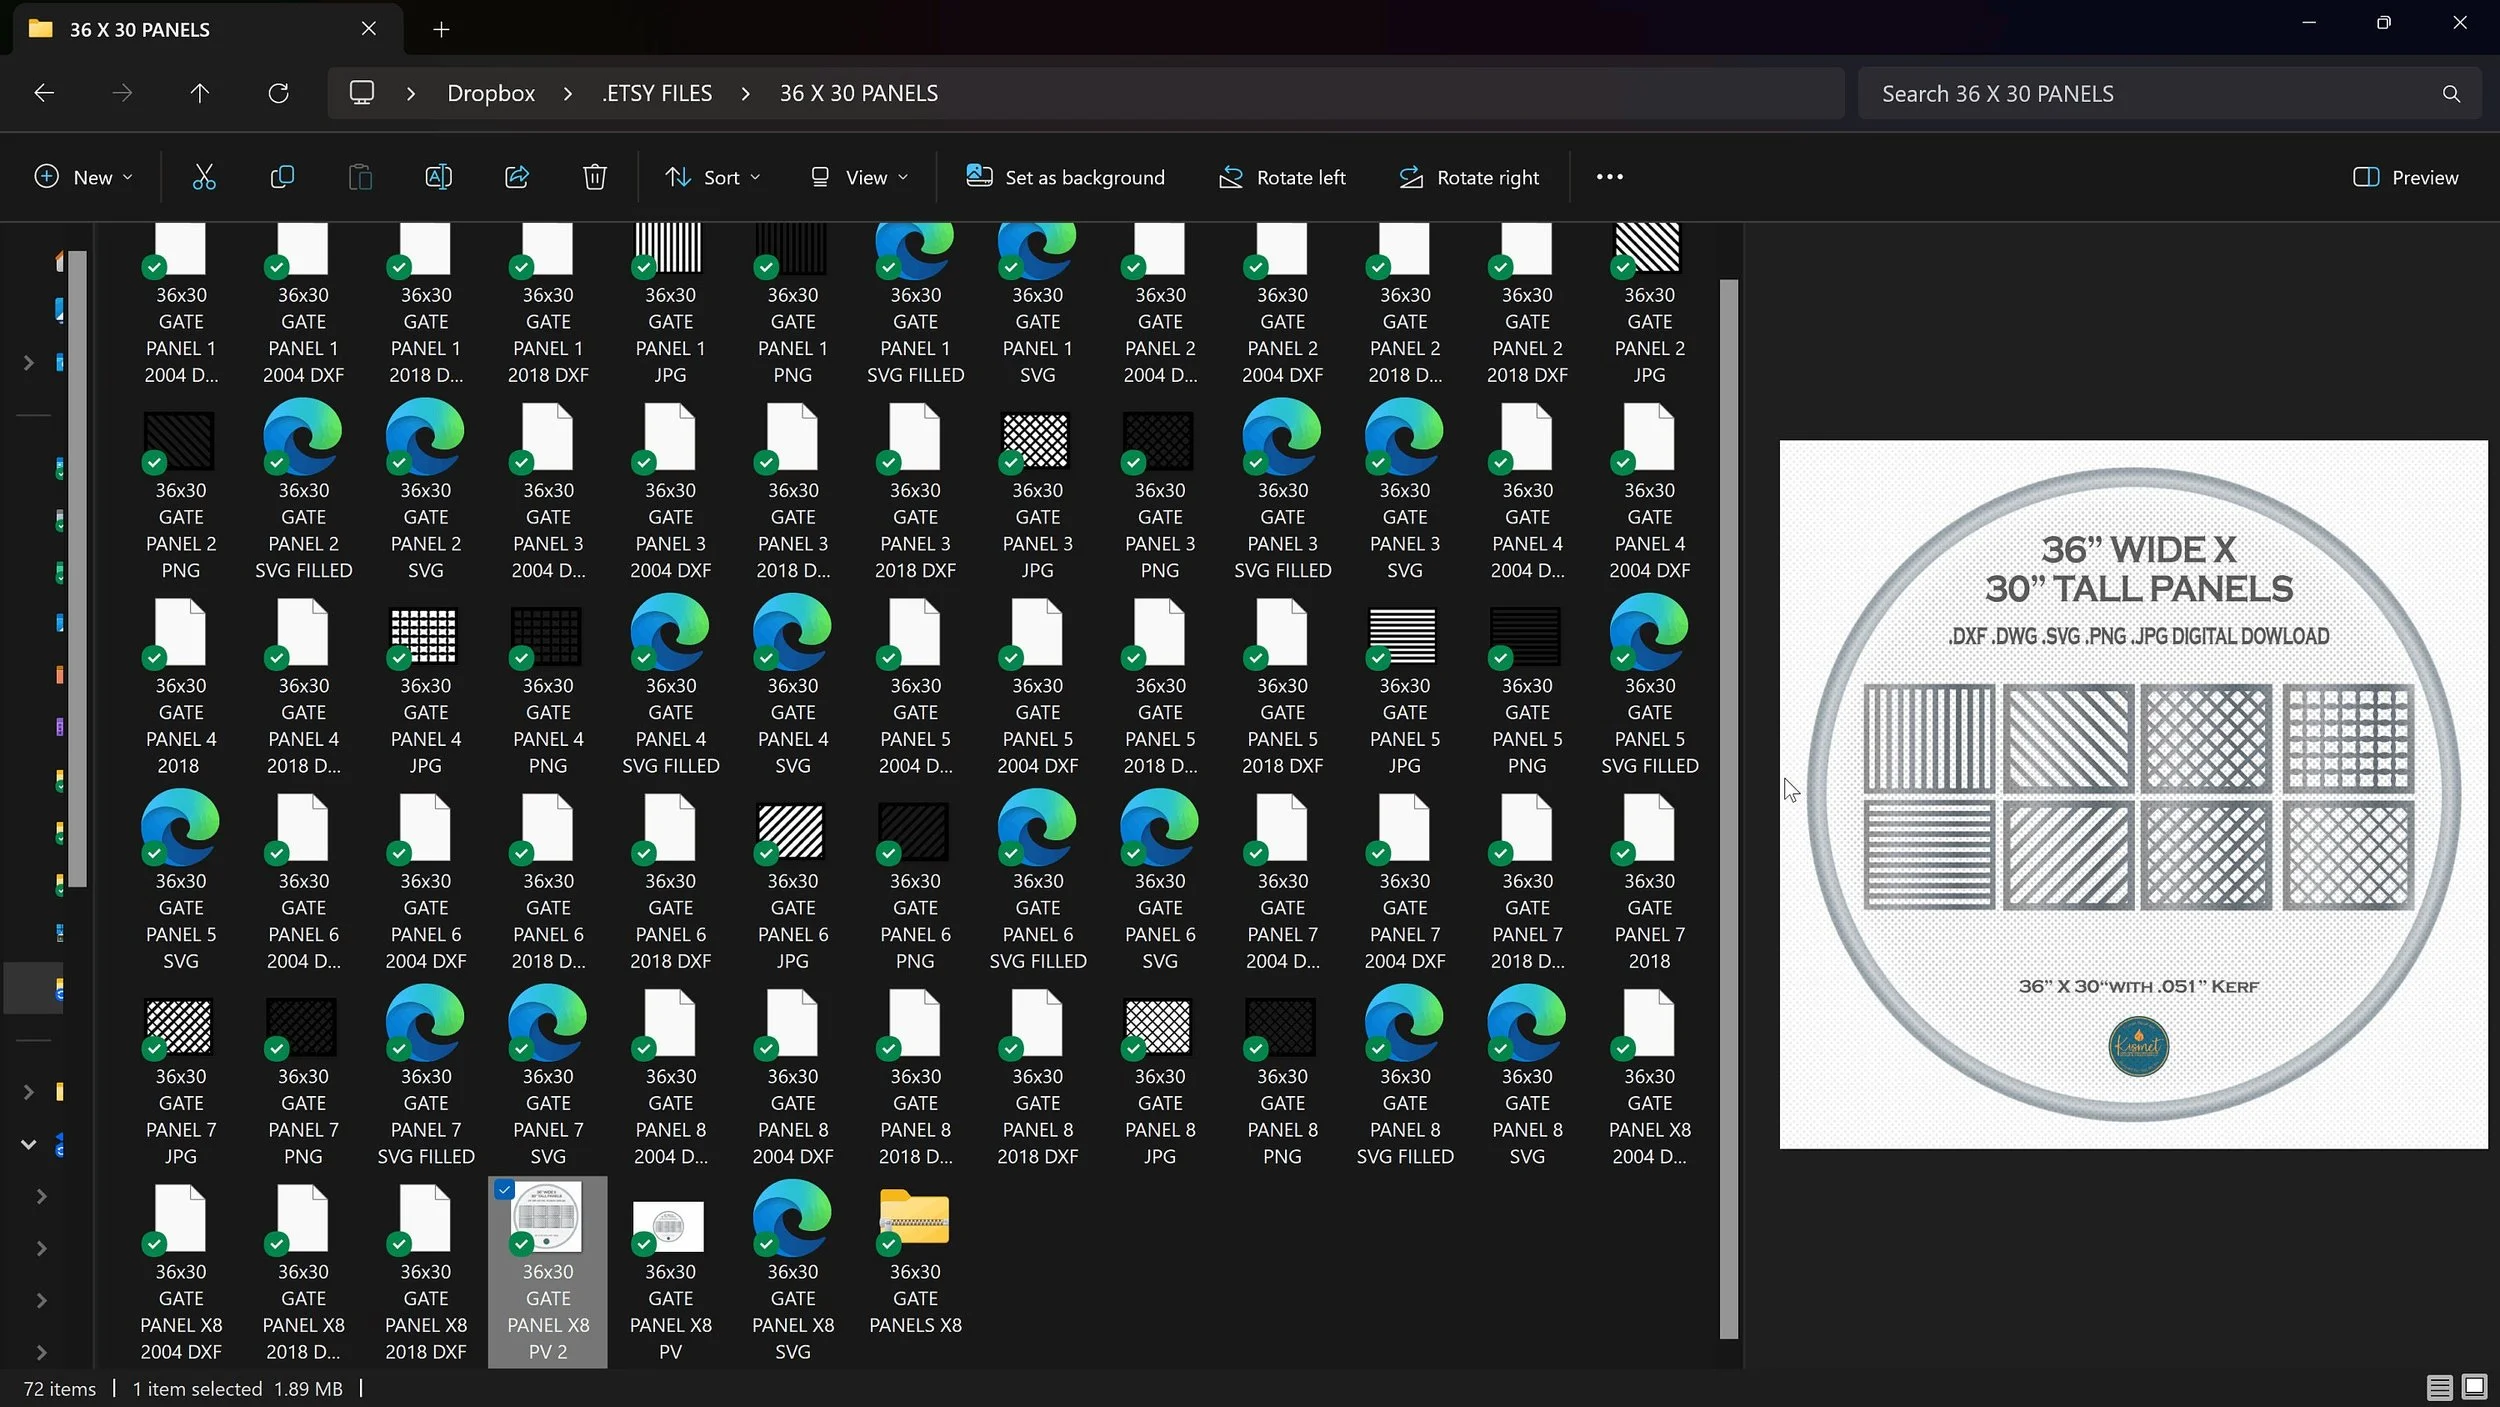Select 36x30 GATE PANEL 4 JPG file
2500x1407 pixels.
pyautogui.click(x=425, y=686)
